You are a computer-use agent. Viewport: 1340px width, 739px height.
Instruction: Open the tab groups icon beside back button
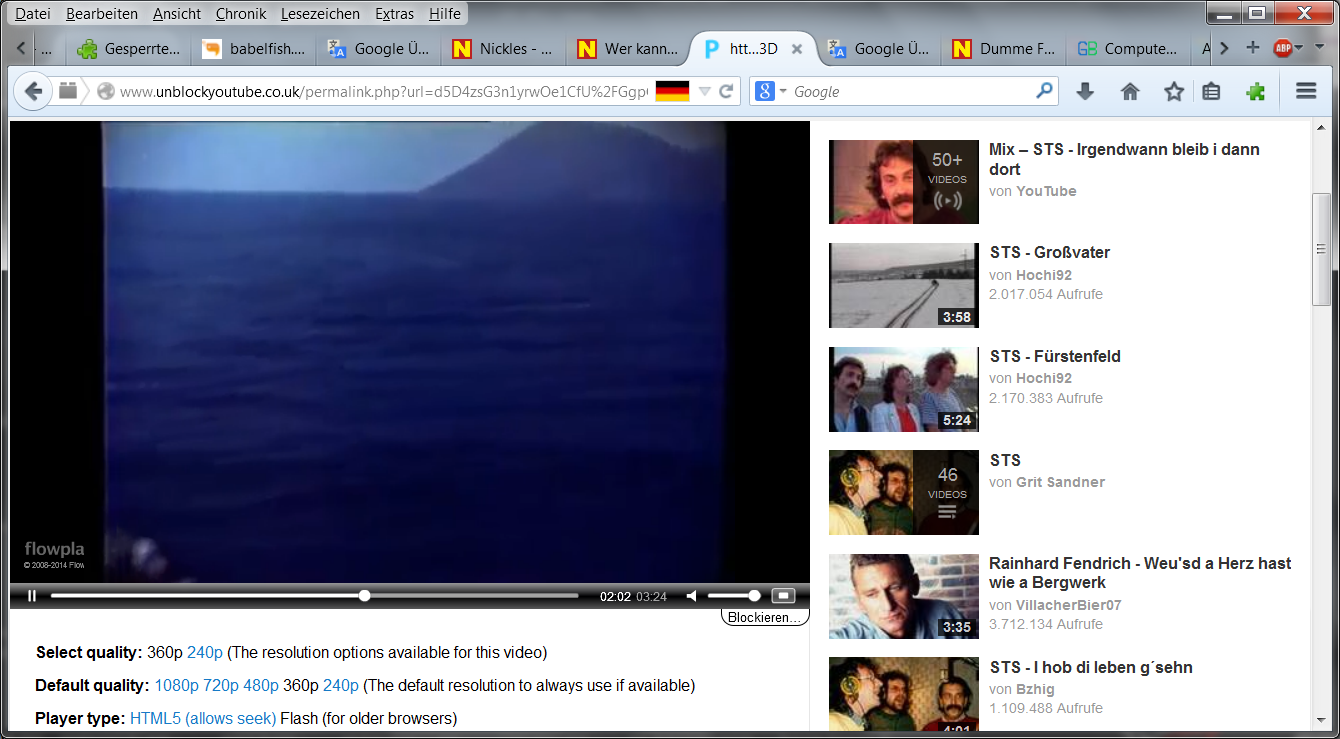coord(67,91)
